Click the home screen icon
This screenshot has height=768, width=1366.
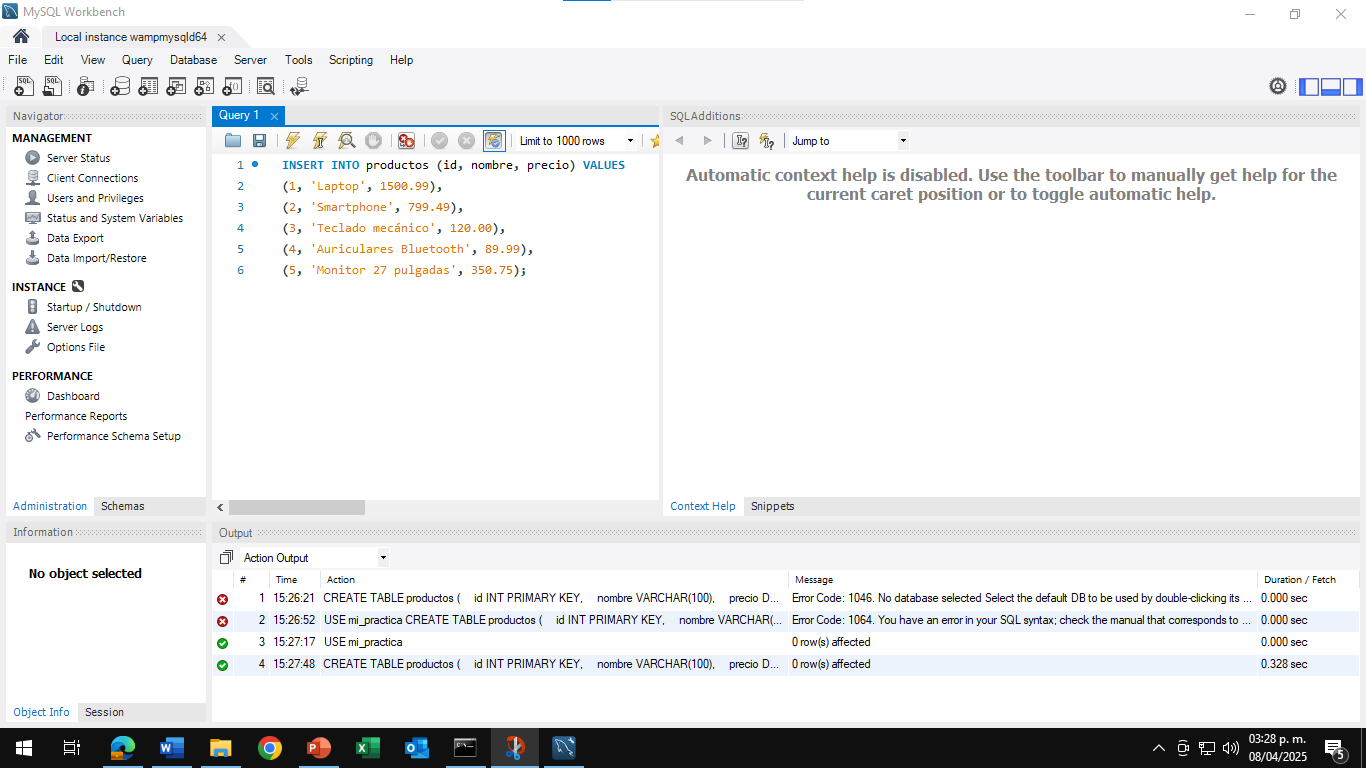[x=21, y=37]
